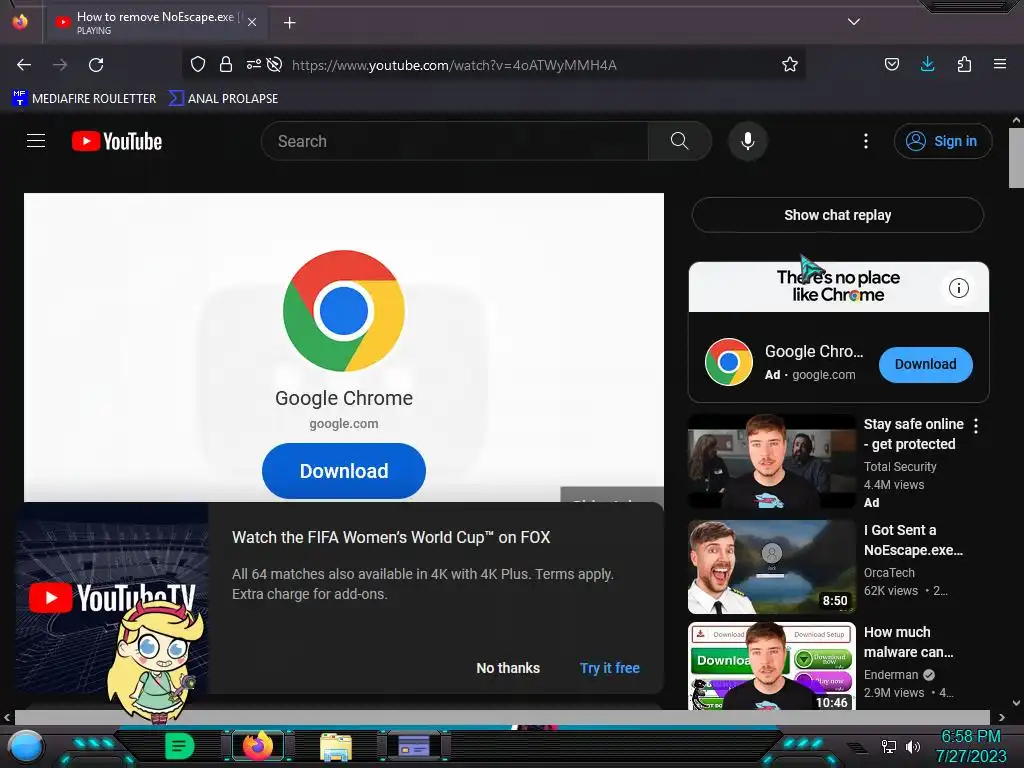
Task: Close the NoEscape.exe YouTube tab
Action: point(252,22)
